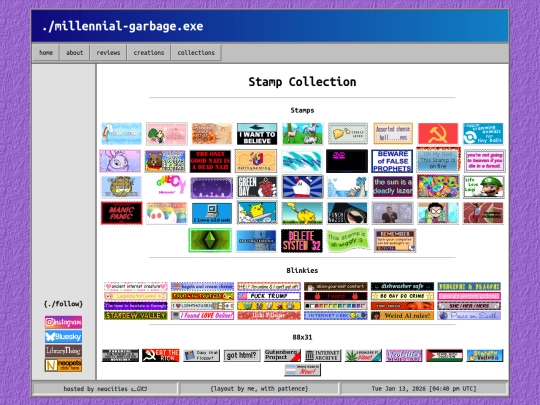Click the pink bunny stamp

(120, 161)
